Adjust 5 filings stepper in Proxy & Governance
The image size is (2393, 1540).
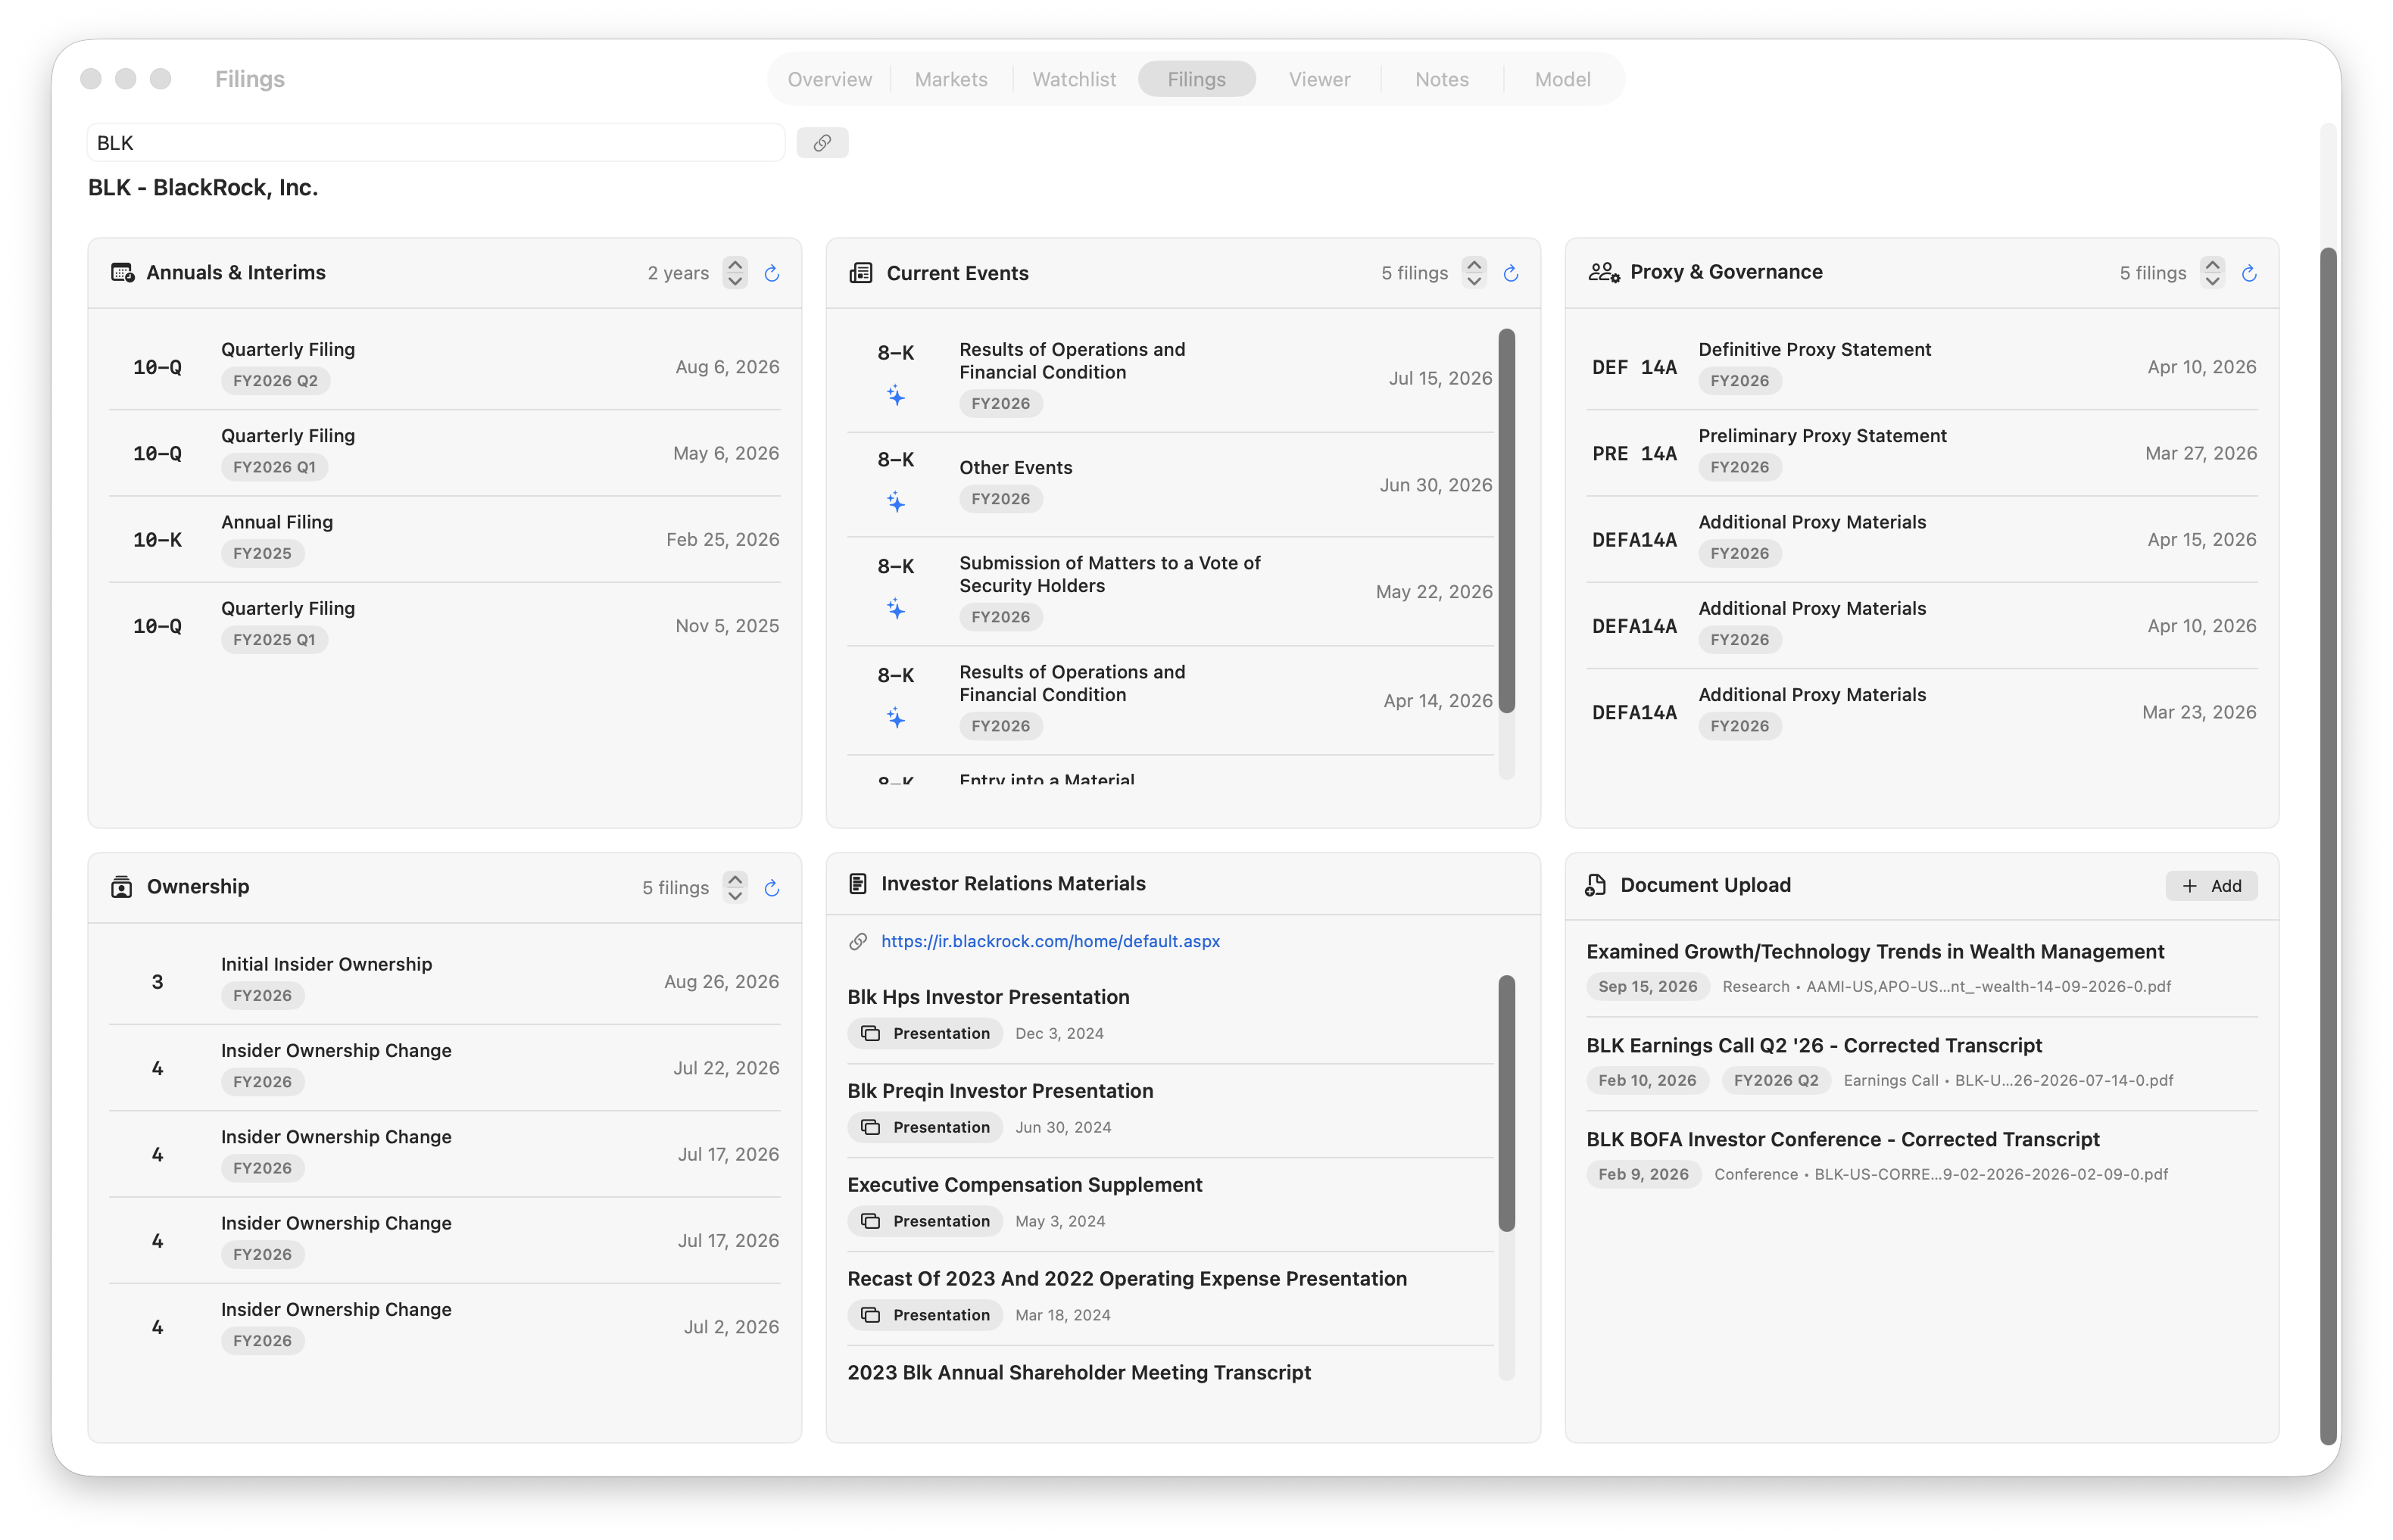2212,273
